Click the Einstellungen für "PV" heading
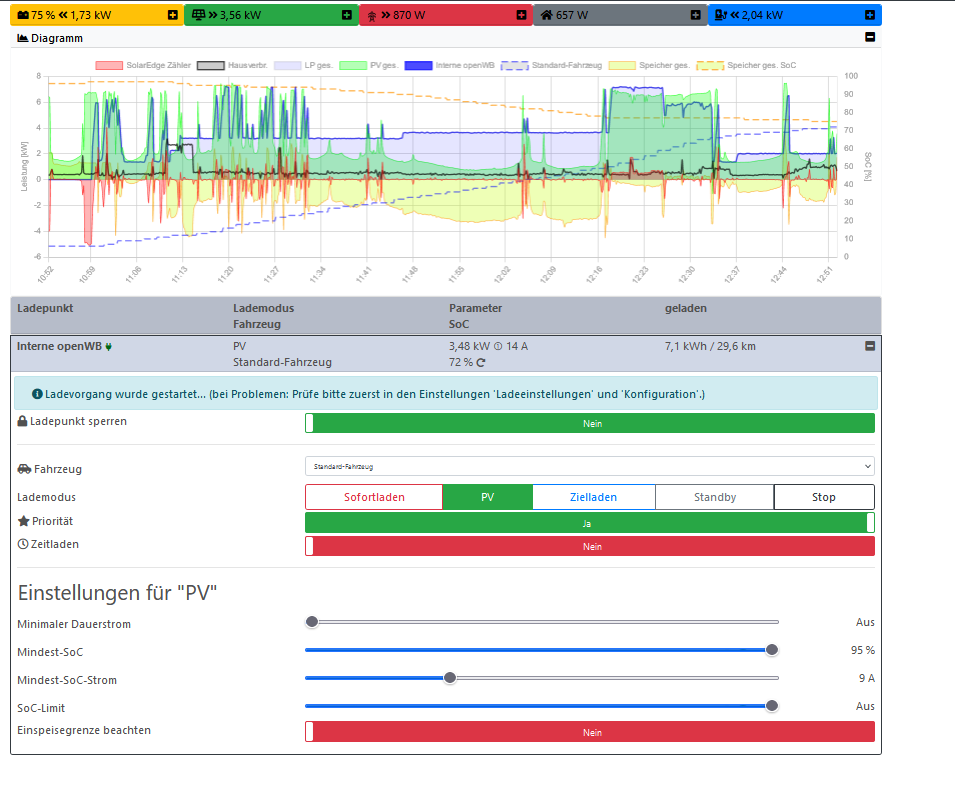The height and width of the screenshot is (785, 955). 117,593
